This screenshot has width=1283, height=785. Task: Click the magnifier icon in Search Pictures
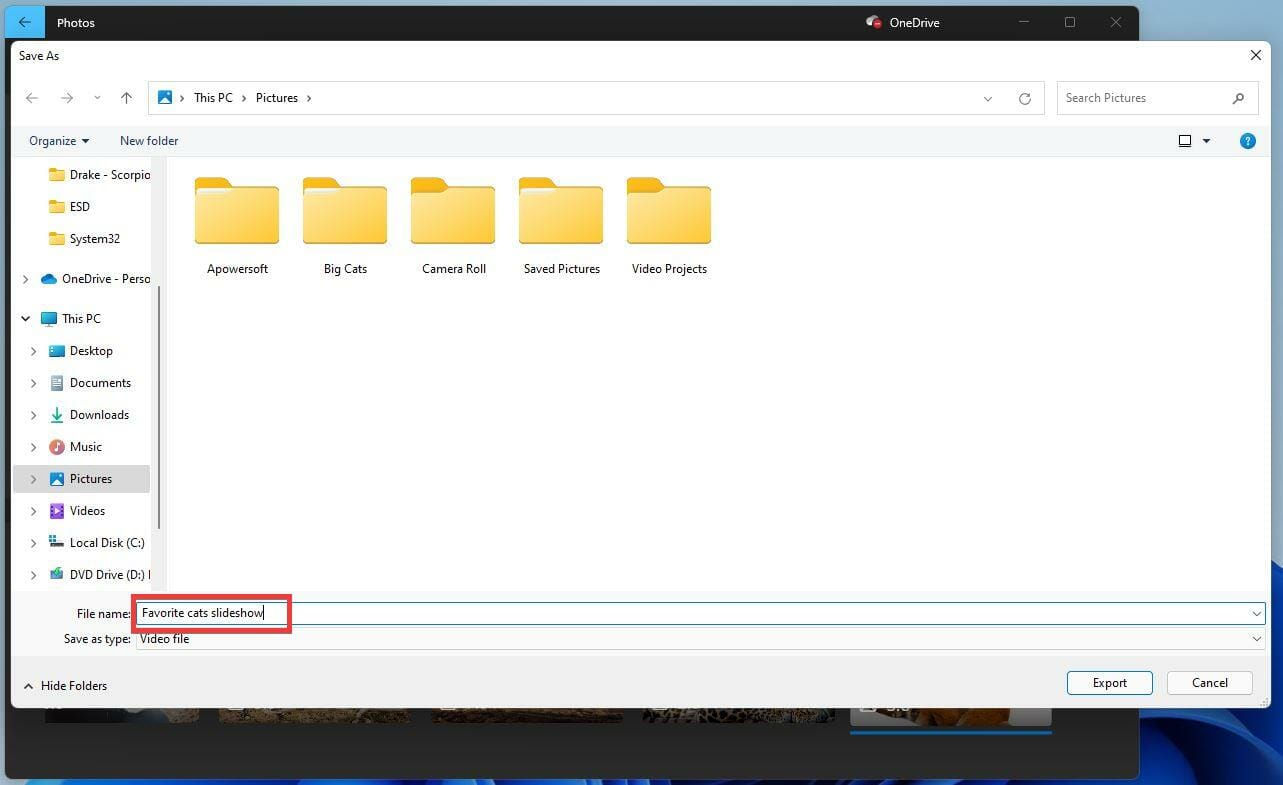(1237, 97)
